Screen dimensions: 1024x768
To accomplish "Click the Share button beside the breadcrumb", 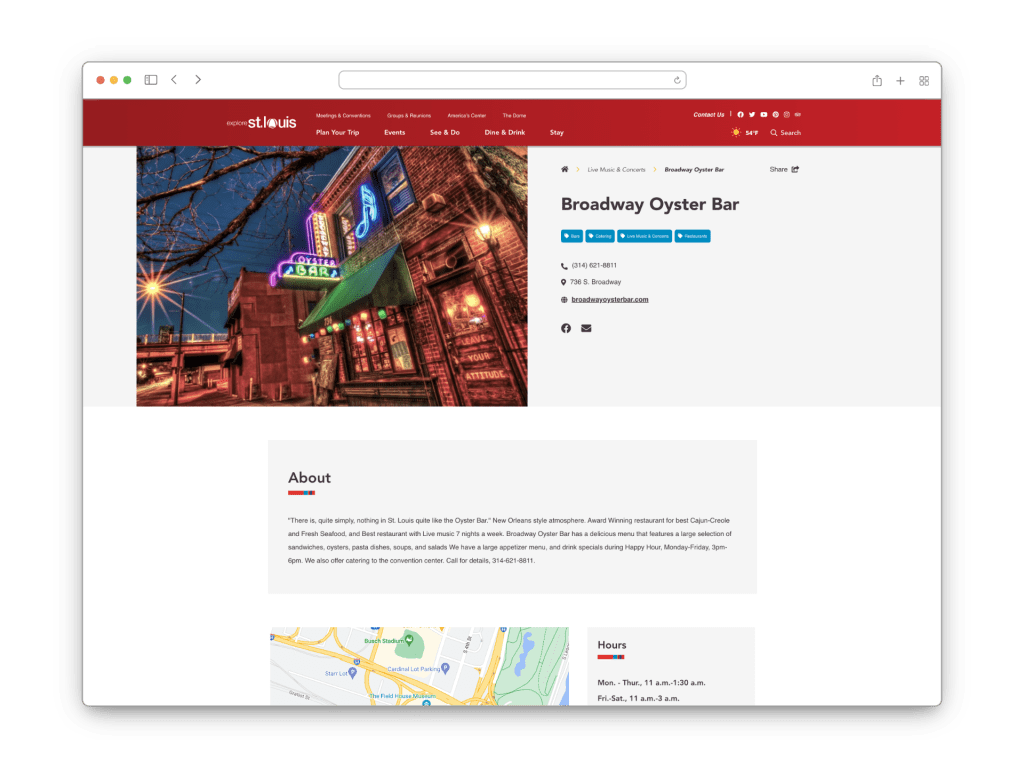I will (x=784, y=169).
